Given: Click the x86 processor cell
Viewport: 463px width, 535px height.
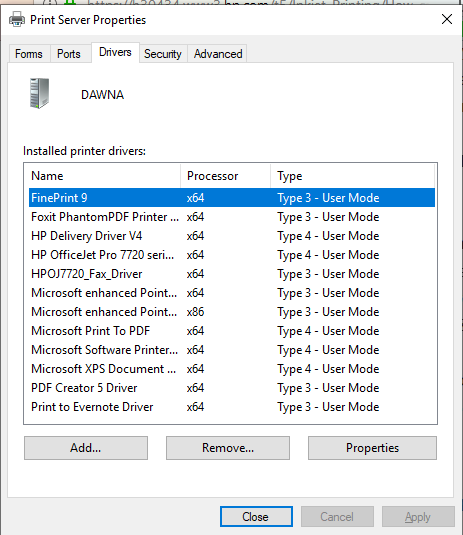Looking at the screenshot, I should pyautogui.click(x=196, y=312).
